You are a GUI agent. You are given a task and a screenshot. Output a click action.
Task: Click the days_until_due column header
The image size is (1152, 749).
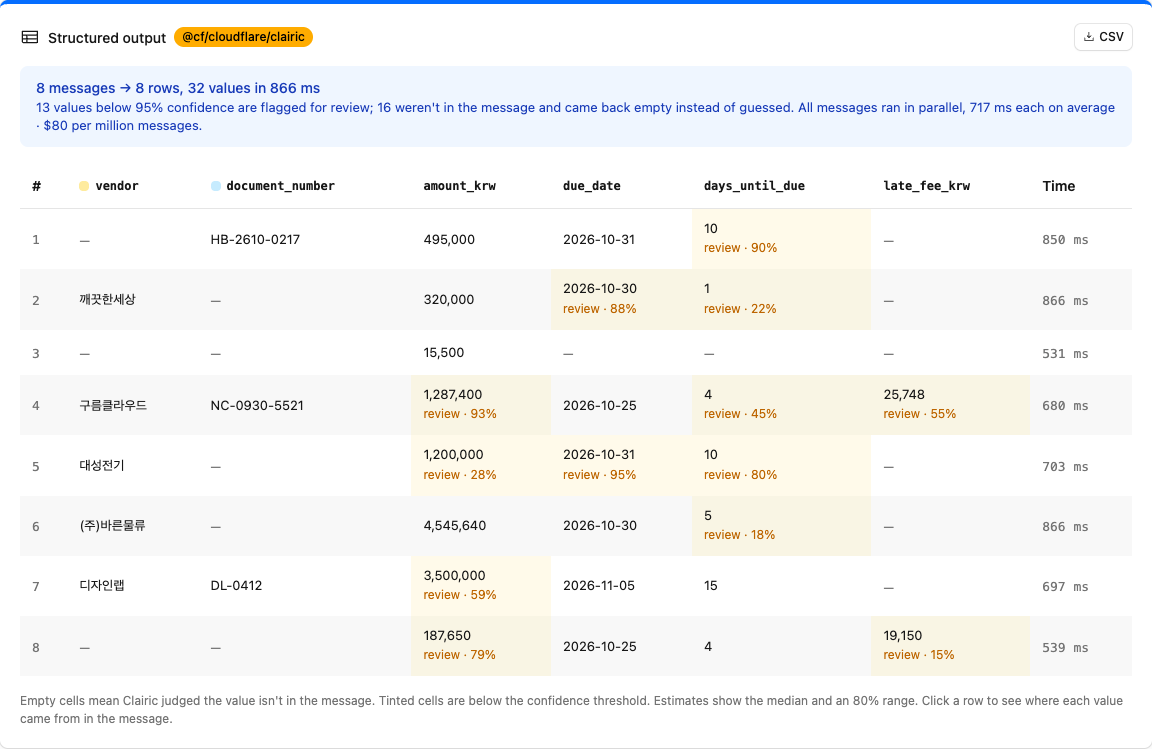click(754, 186)
